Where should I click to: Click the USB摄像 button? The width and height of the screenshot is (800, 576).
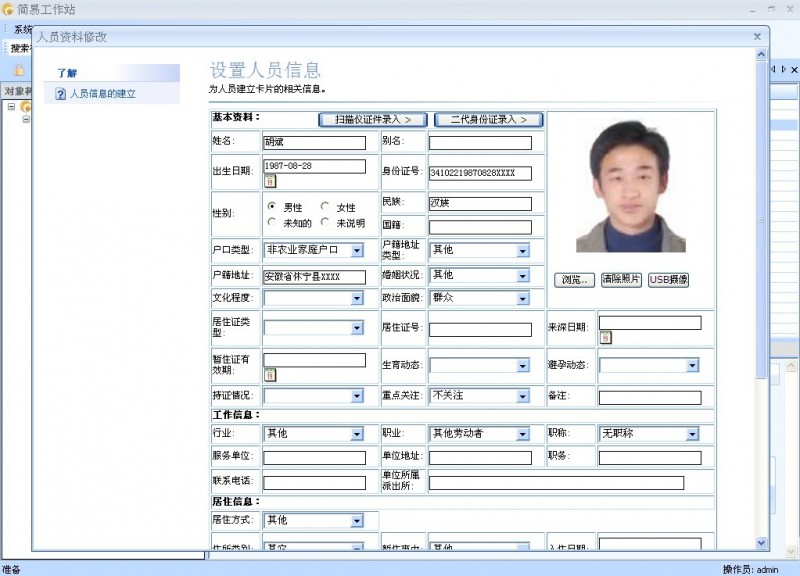(668, 280)
